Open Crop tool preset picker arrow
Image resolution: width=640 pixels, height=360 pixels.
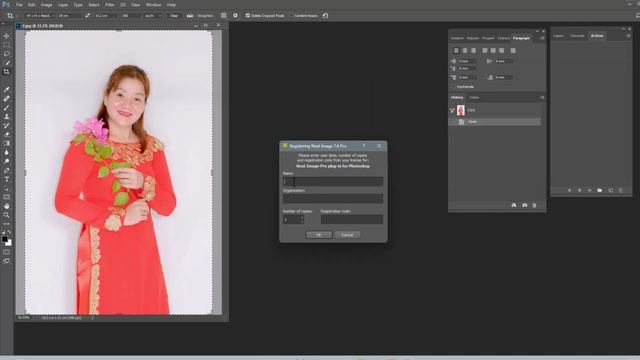[17, 16]
